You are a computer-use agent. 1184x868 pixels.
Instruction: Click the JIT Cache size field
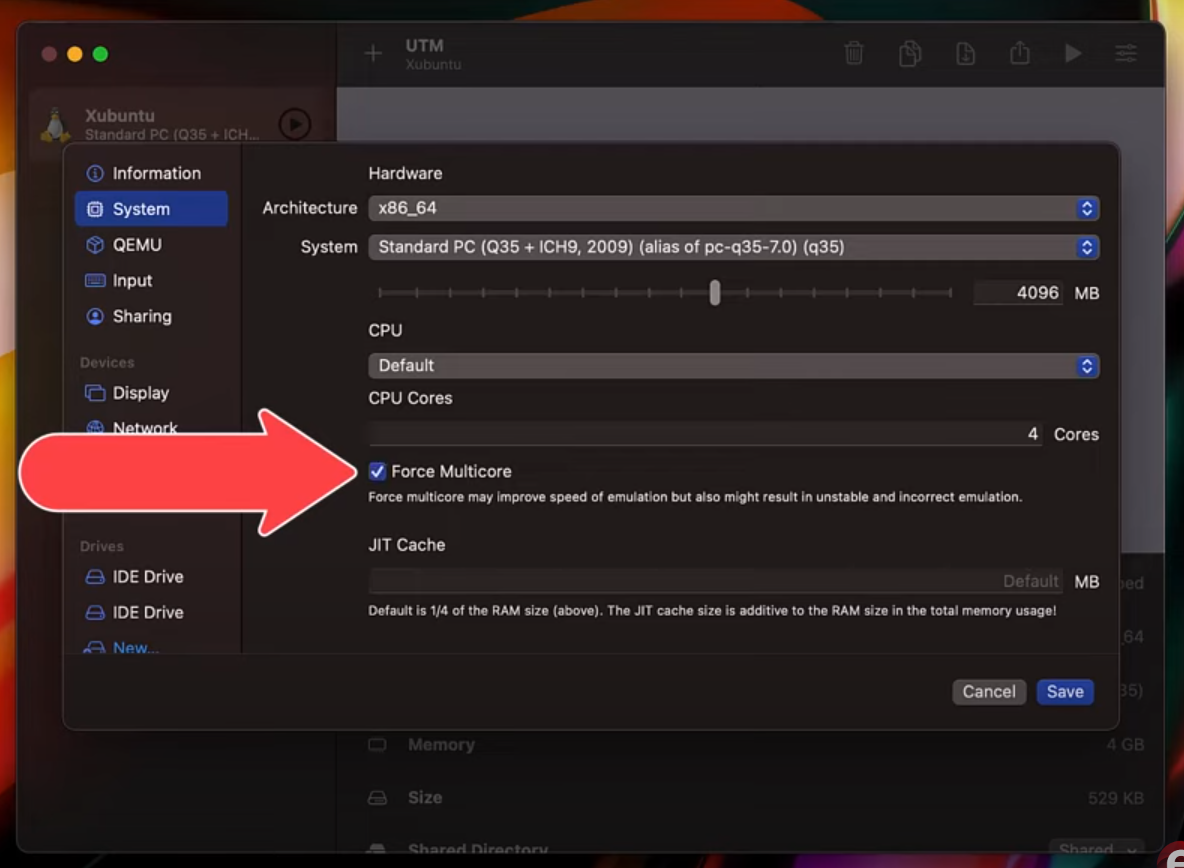[x=716, y=581]
